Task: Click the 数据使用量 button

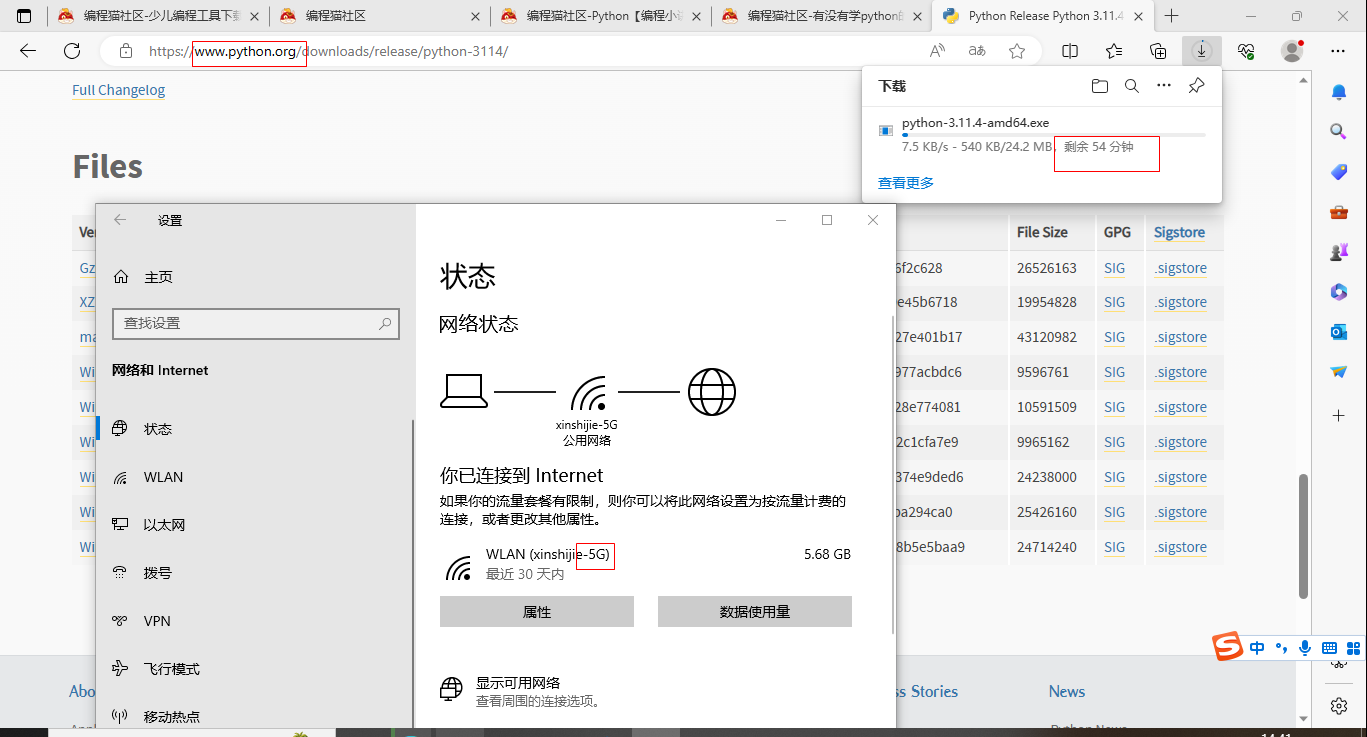Action: (755, 612)
